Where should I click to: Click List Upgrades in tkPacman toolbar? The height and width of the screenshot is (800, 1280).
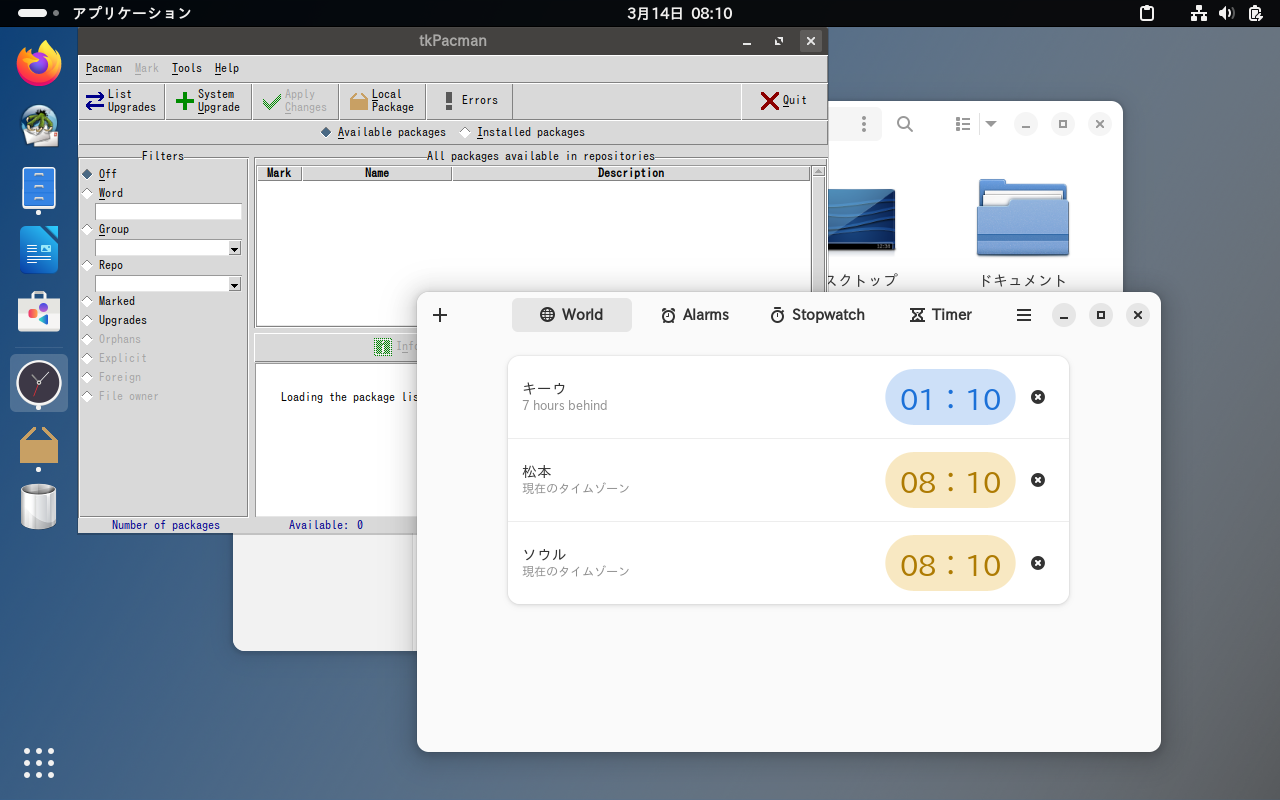click(x=122, y=101)
